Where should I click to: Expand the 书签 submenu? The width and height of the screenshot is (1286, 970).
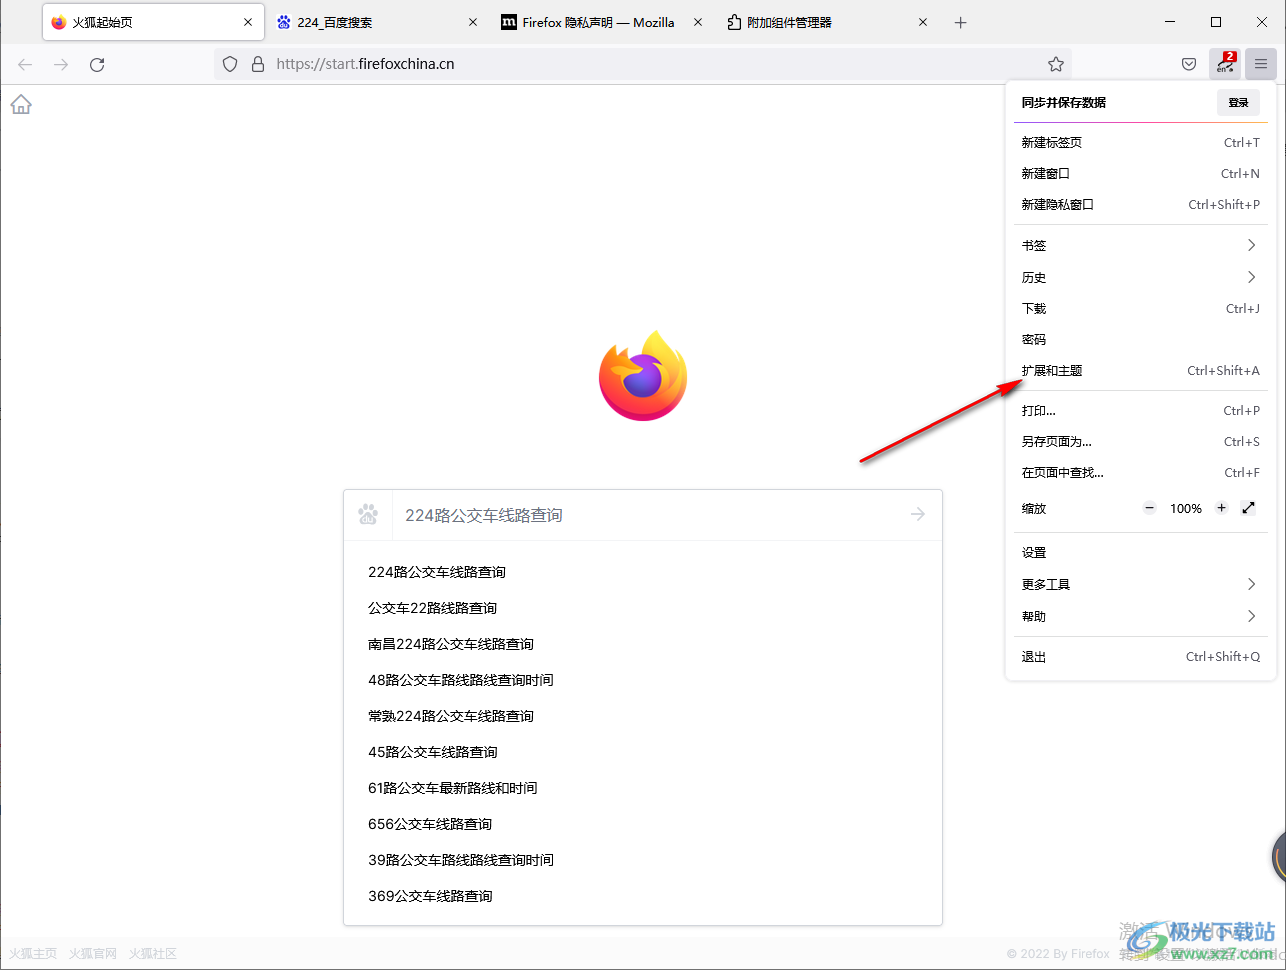click(x=1140, y=245)
